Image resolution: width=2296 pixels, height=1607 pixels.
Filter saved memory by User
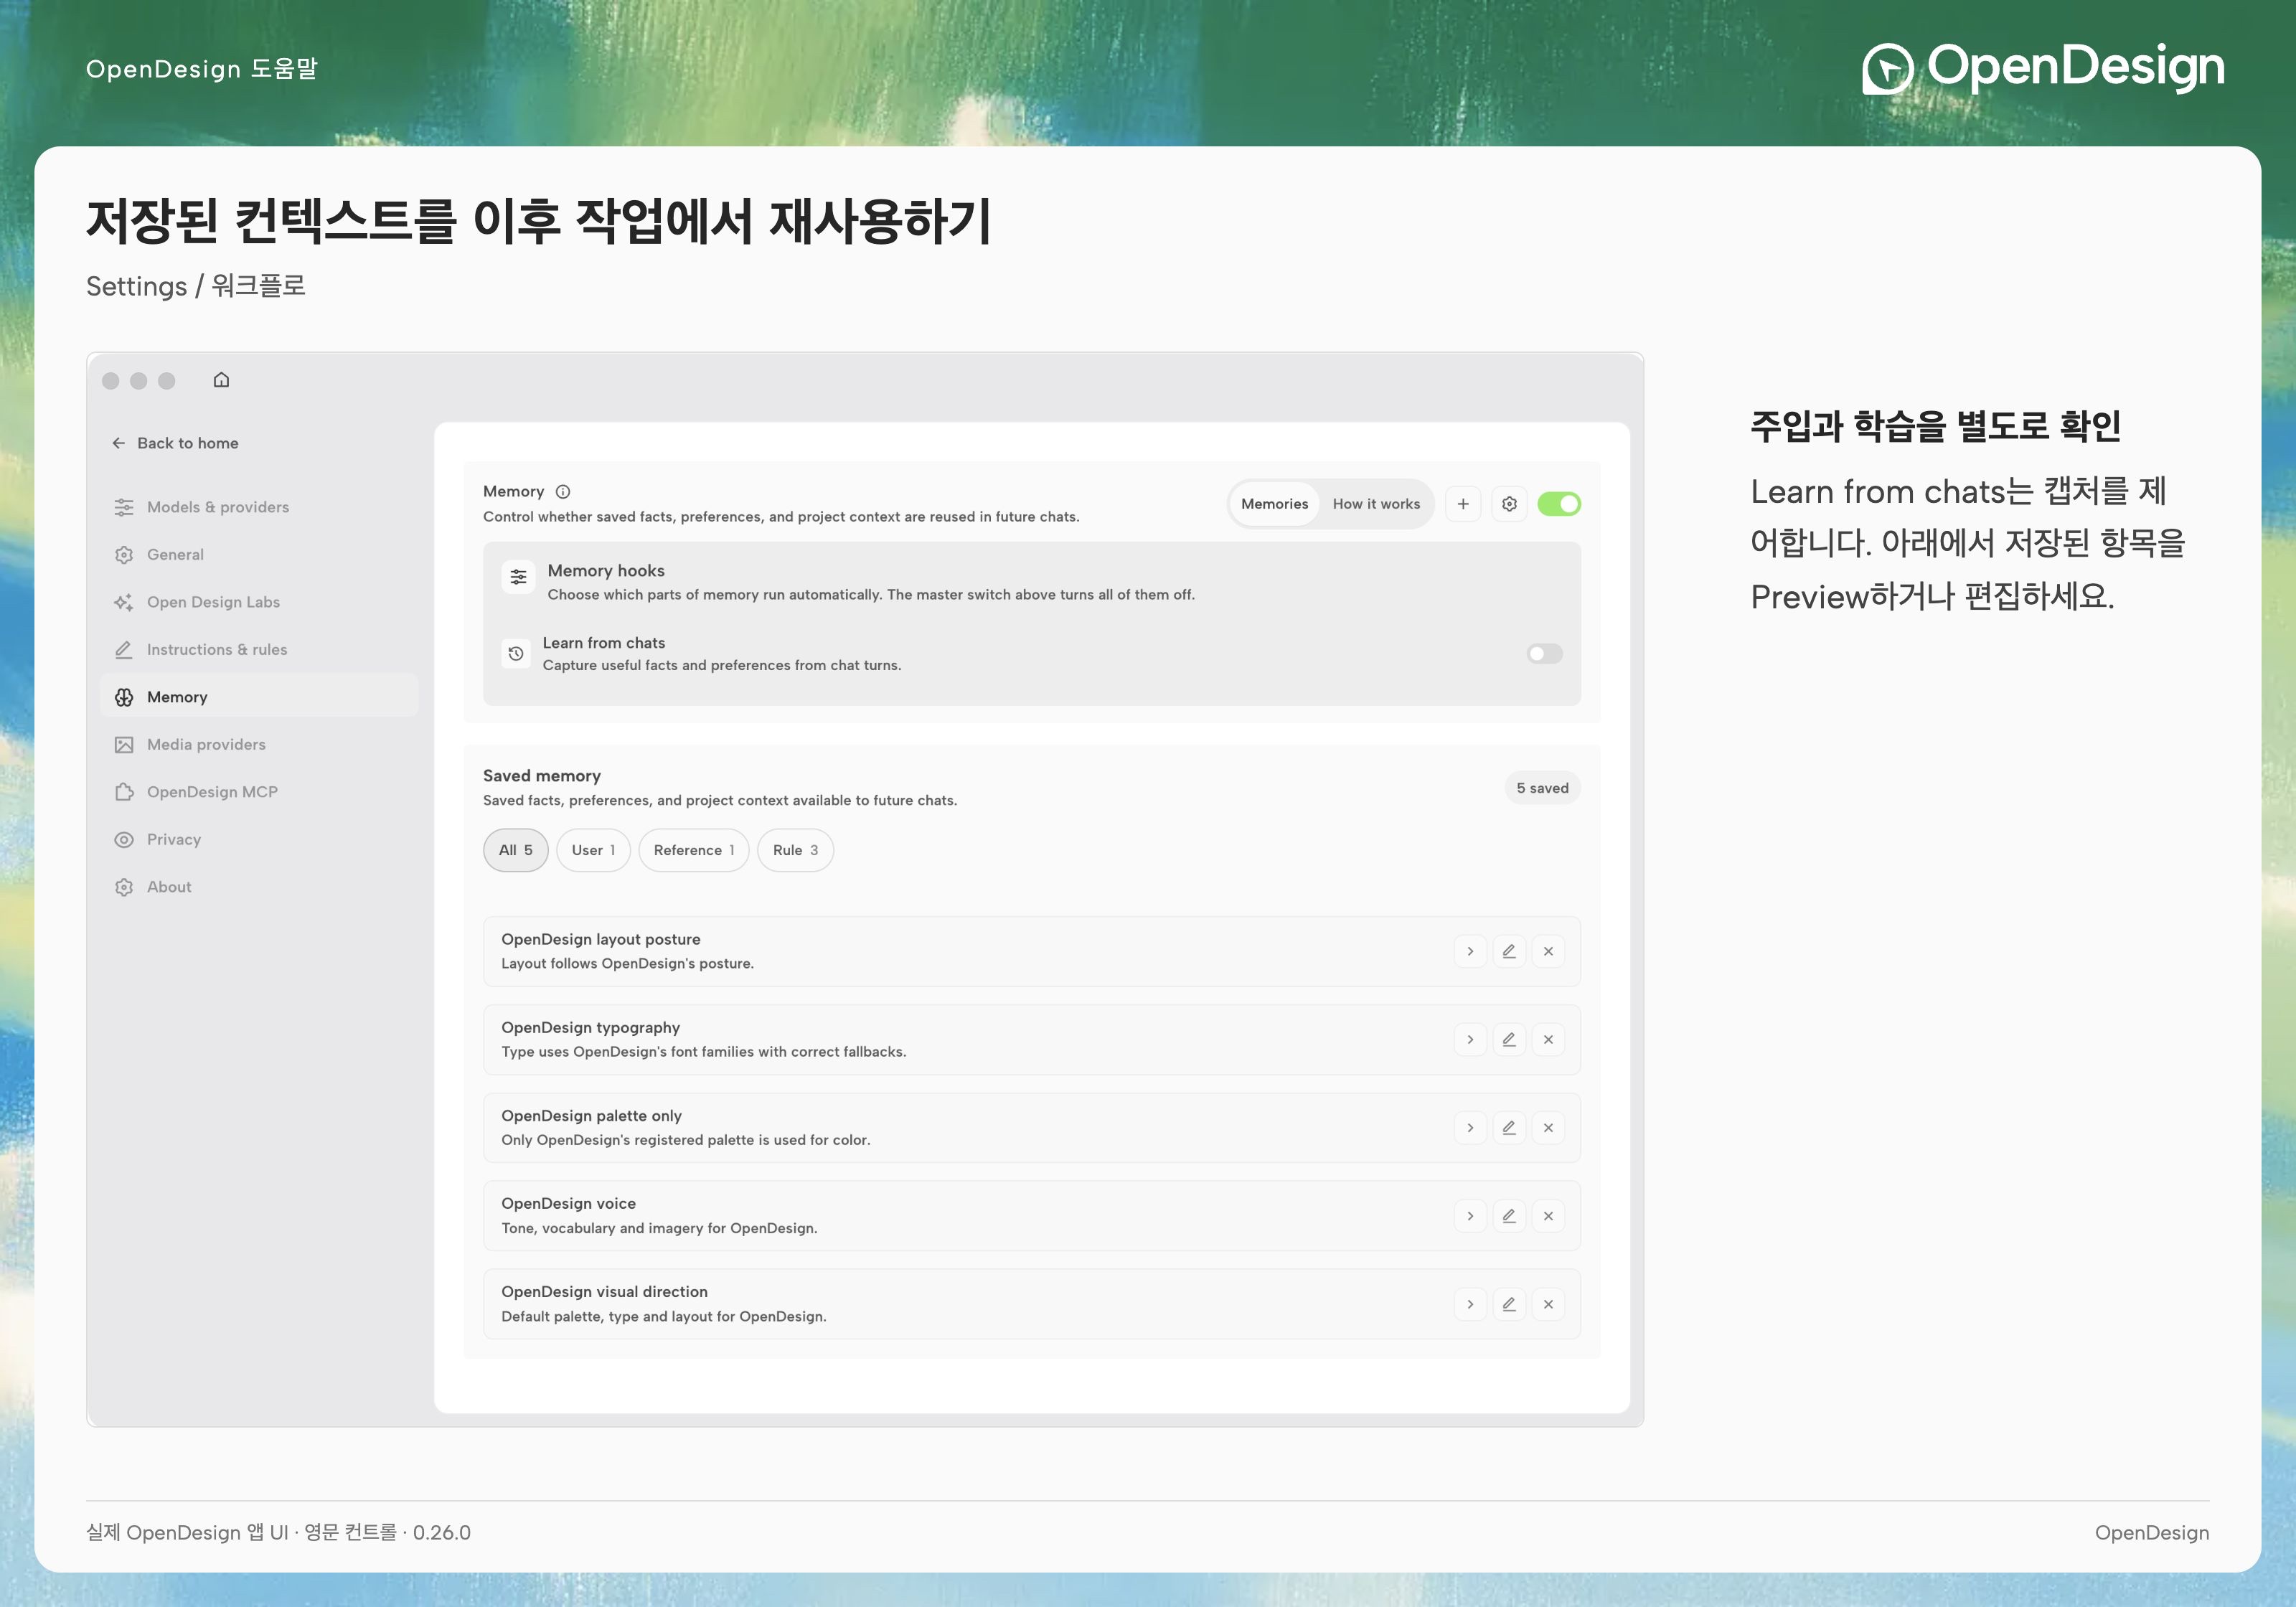pyautogui.click(x=593, y=850)
